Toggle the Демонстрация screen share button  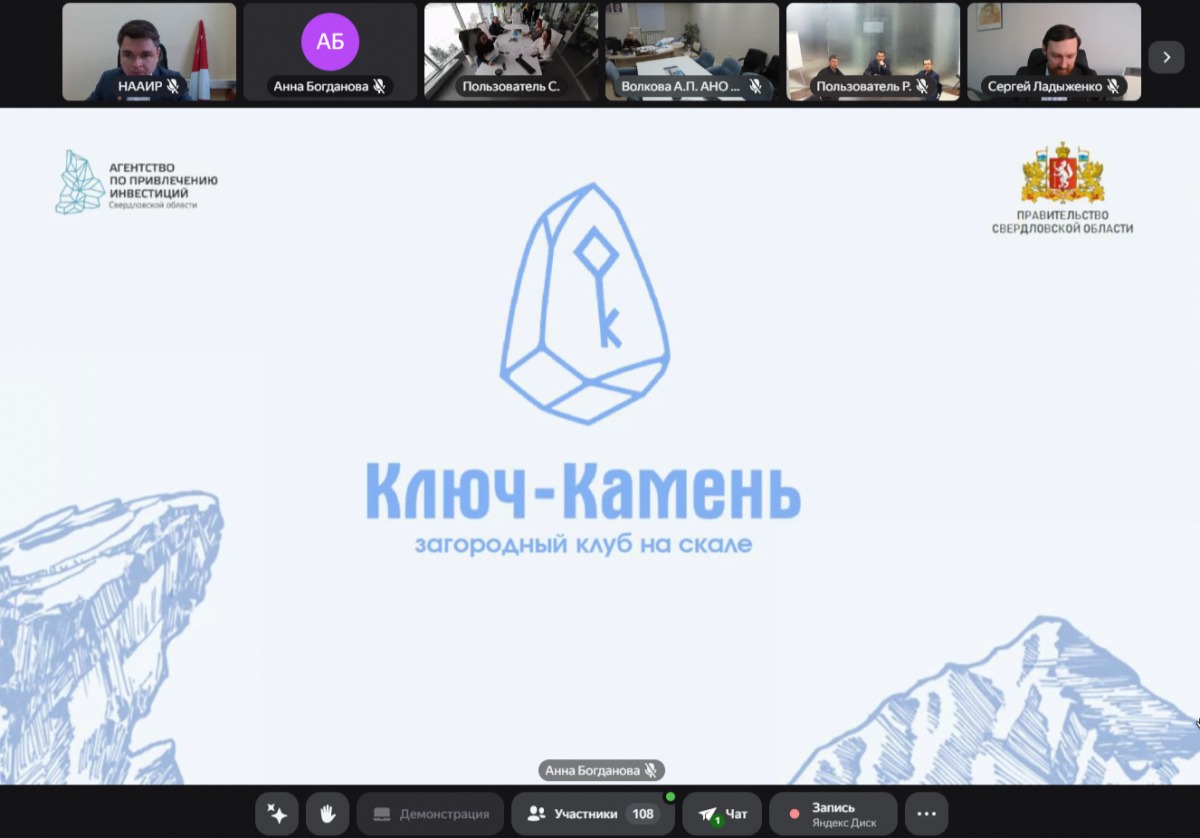click(x=431, y=814)
